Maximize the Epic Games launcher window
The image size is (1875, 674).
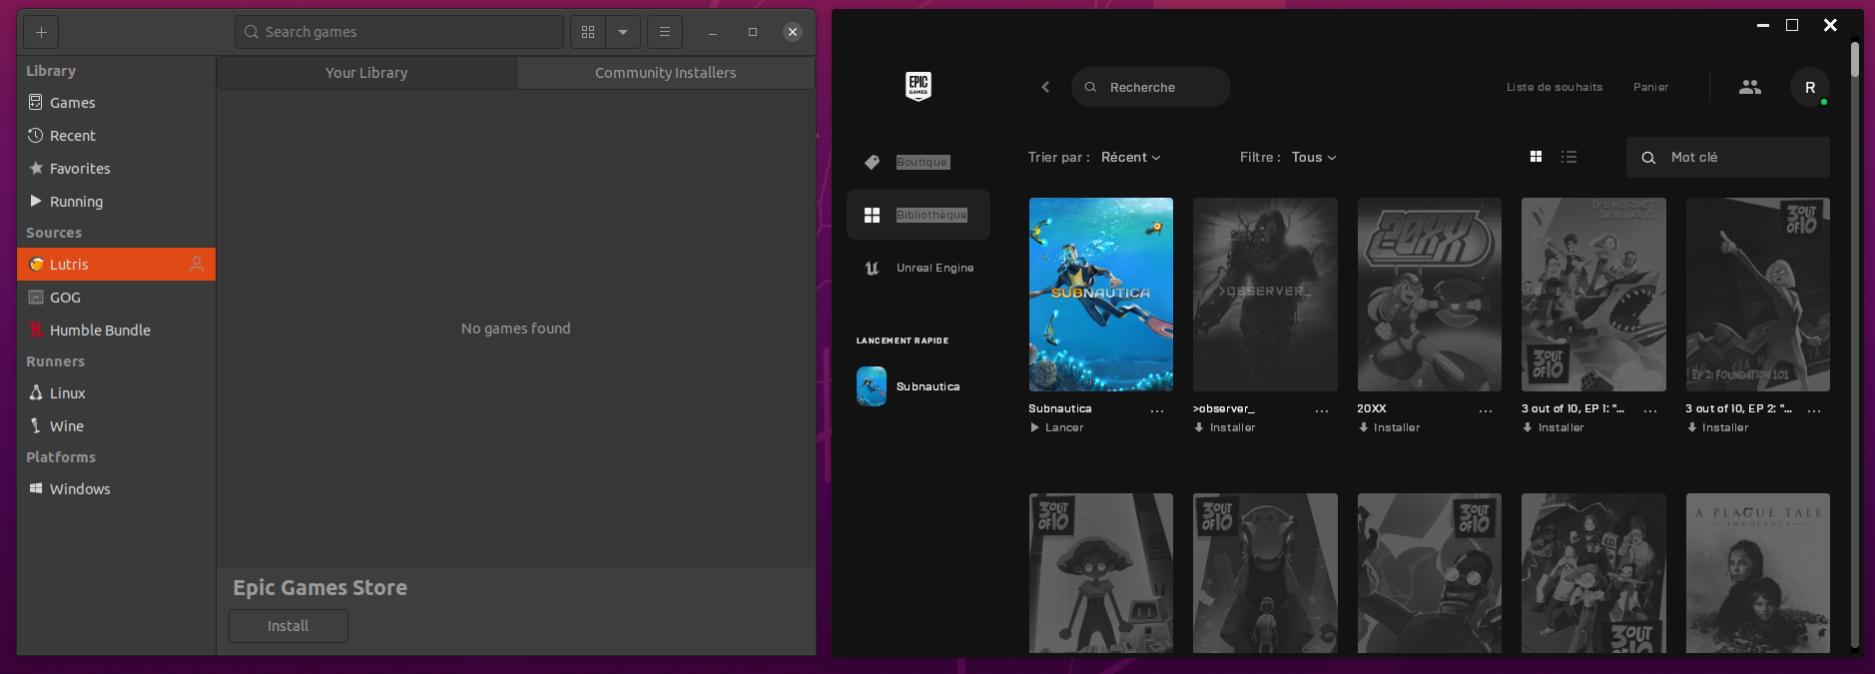click(x=1792, y=25)
